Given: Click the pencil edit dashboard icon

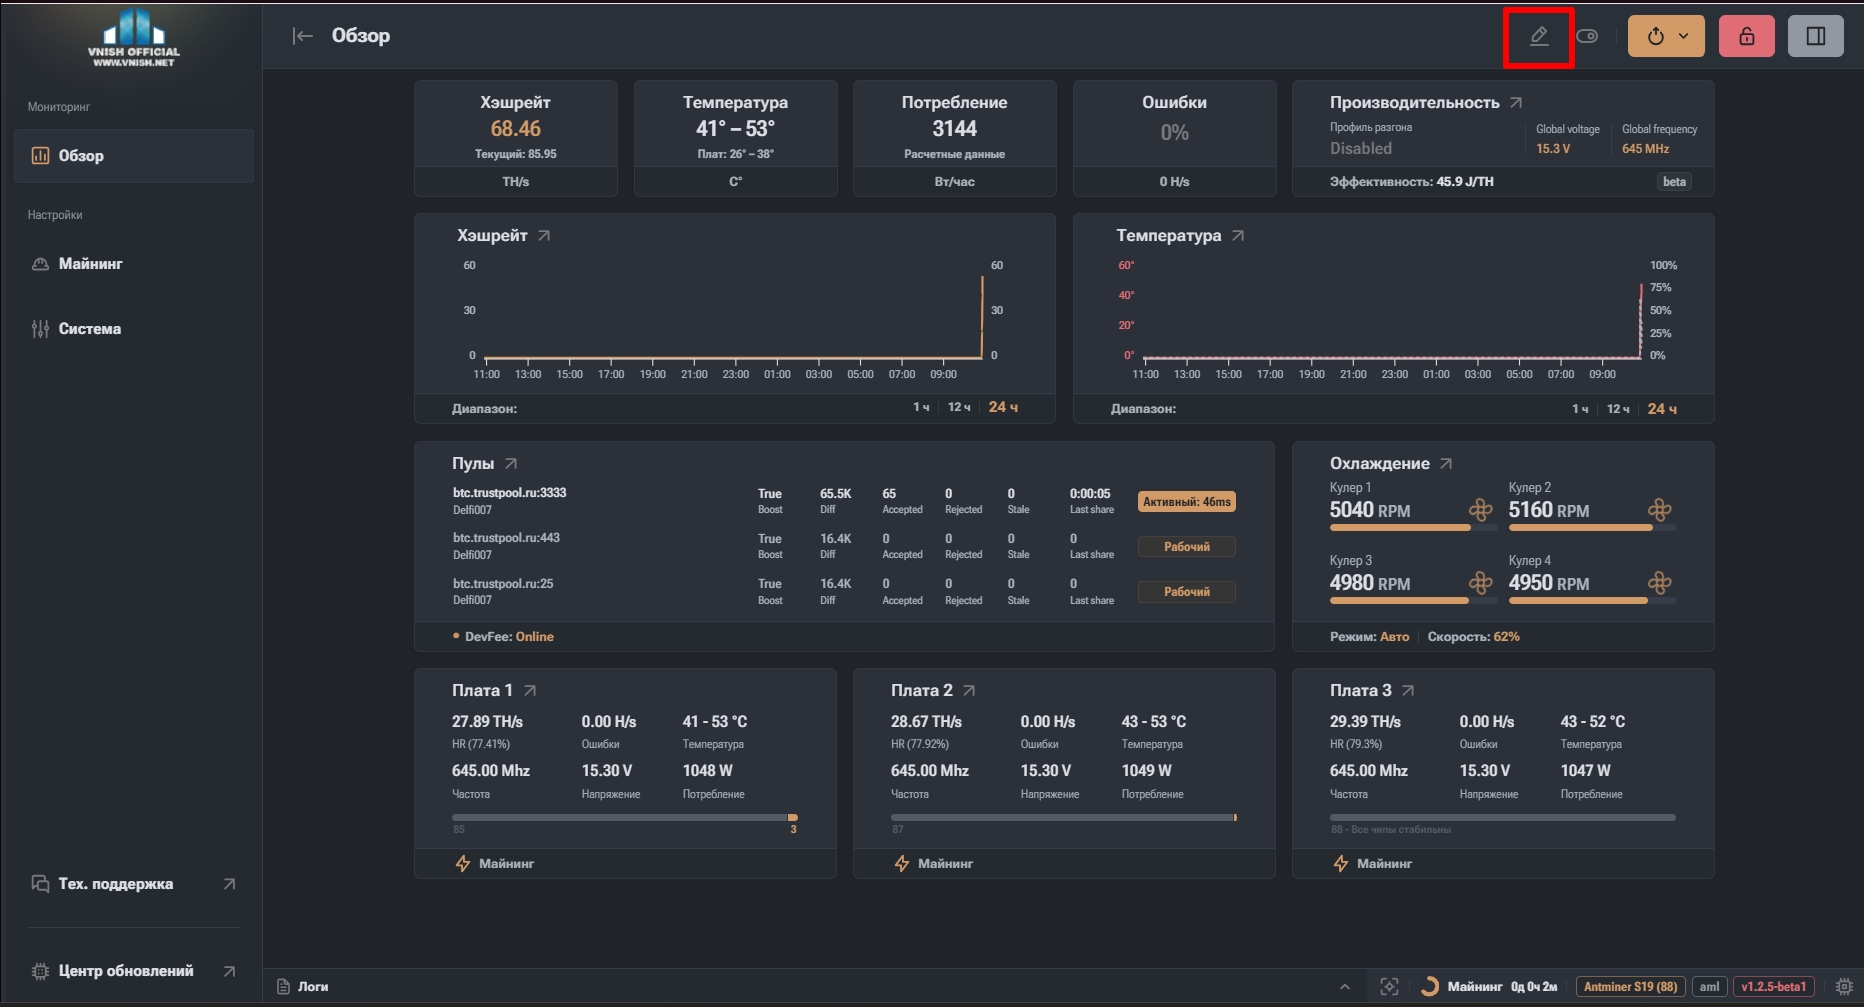Looking at the screenshot, I should click(x=1539, y=37).
